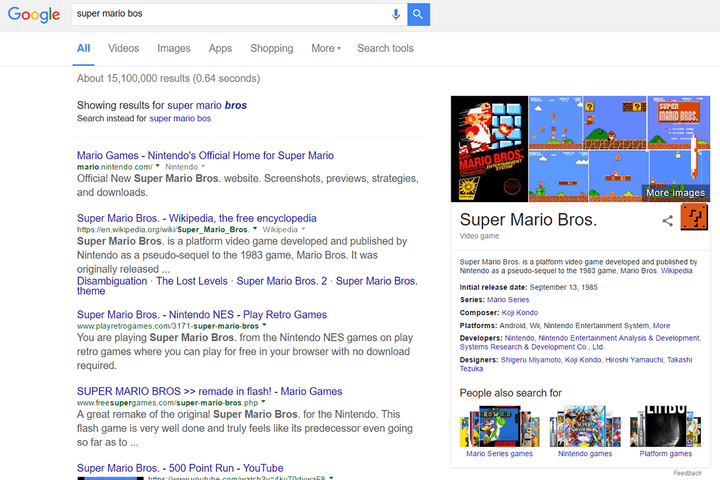Open Nintendo games thumbnail

(585, 426)
